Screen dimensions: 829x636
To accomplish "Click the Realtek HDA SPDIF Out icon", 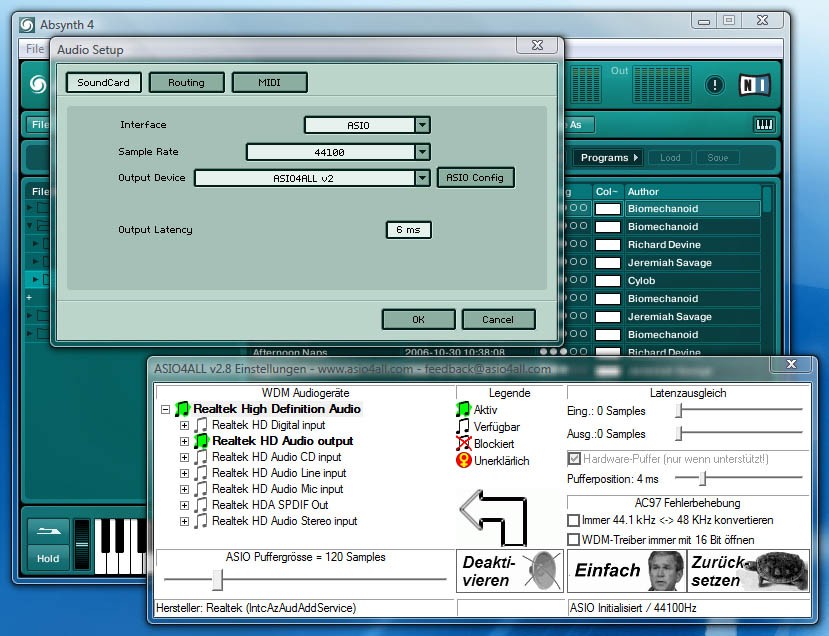I will click(x=201, y=505).
